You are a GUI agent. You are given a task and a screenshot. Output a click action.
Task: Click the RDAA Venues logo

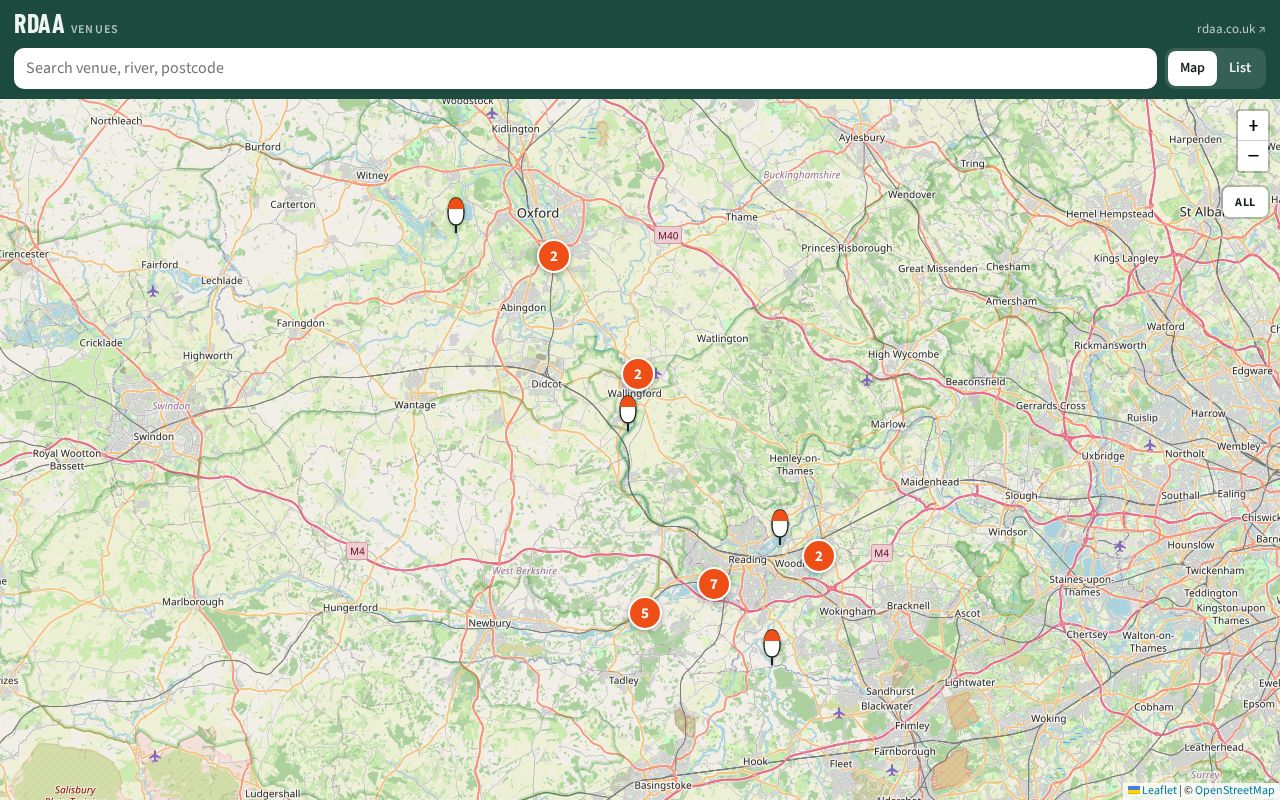[x=66, y=25]
